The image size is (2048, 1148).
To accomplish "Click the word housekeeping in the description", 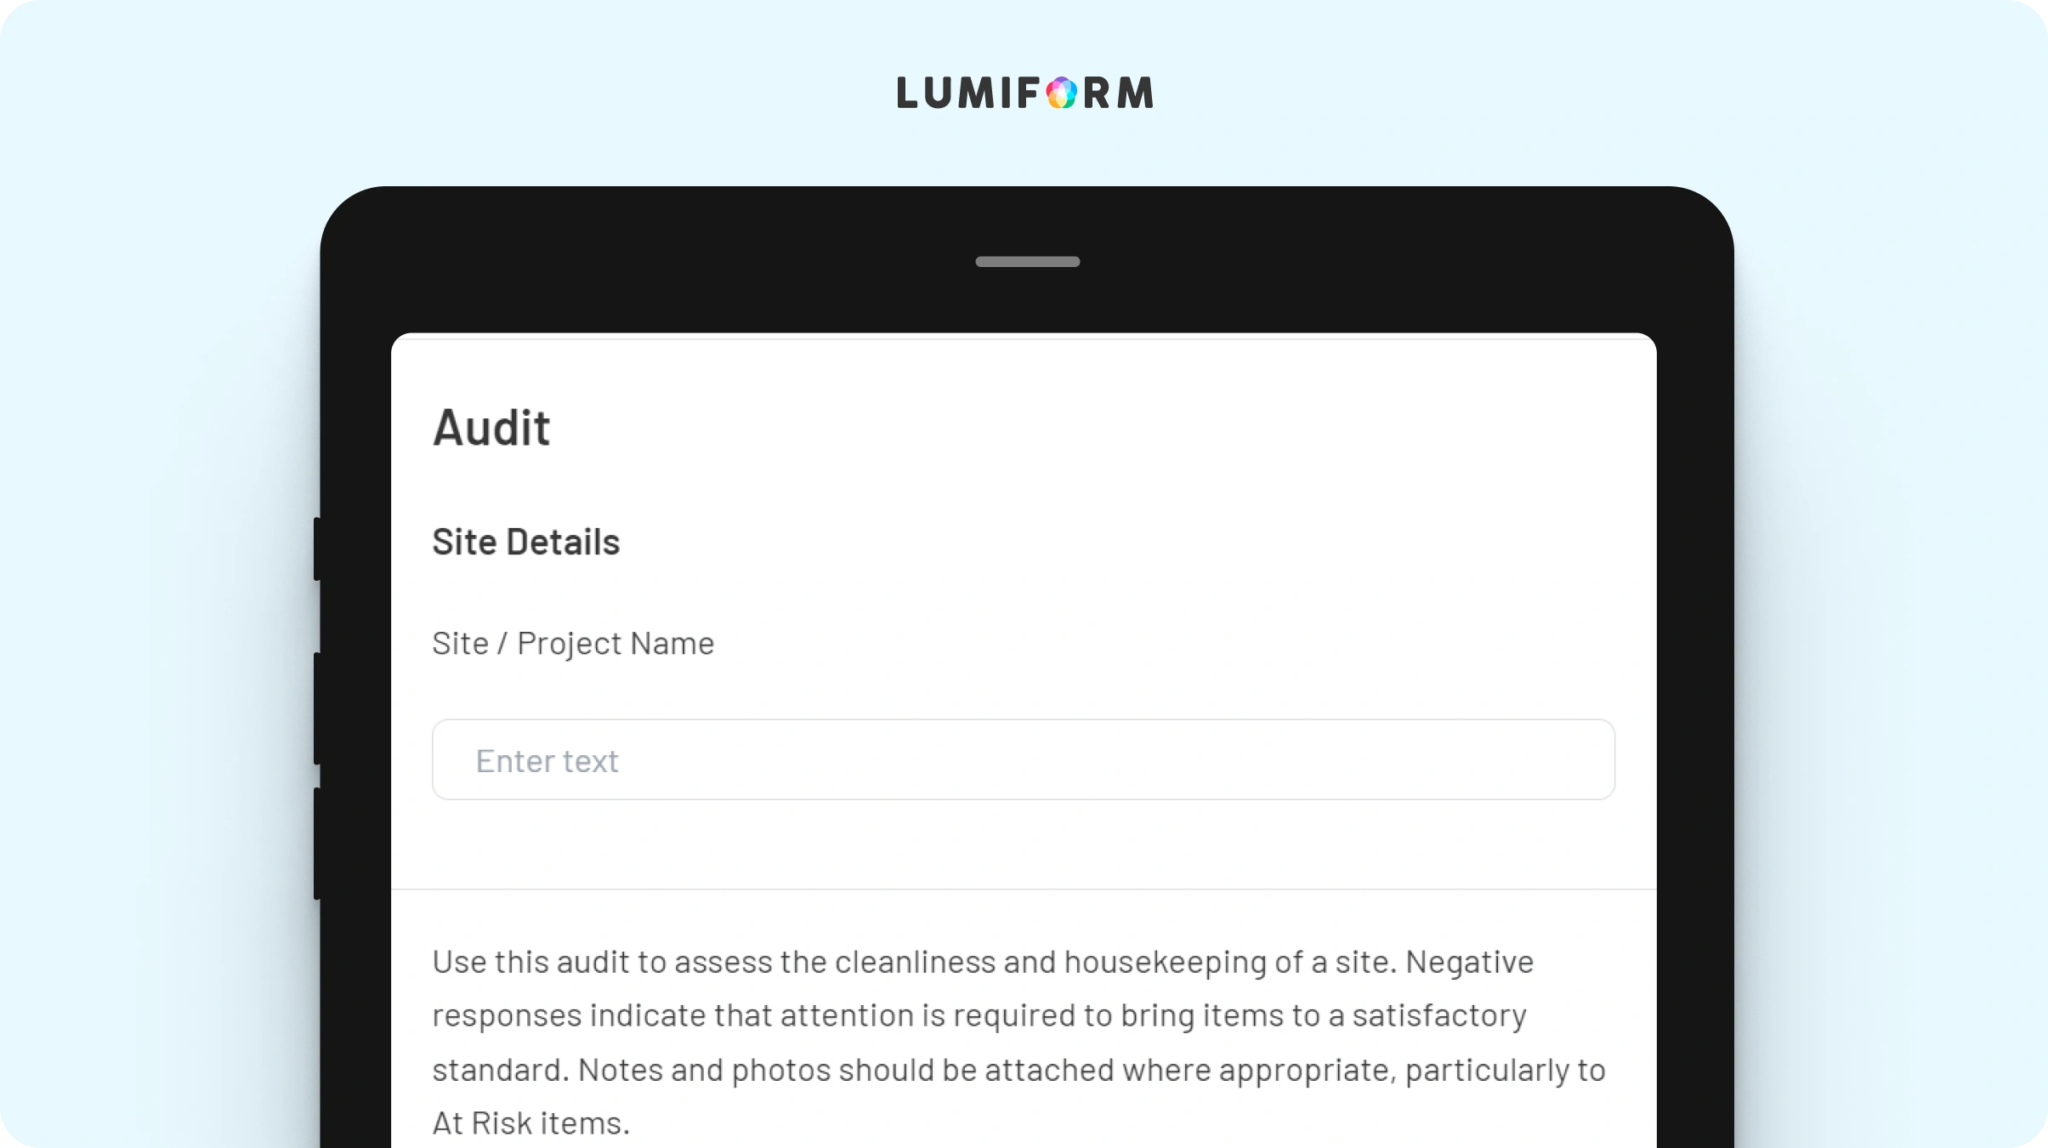I will (x=1165, y=963).
